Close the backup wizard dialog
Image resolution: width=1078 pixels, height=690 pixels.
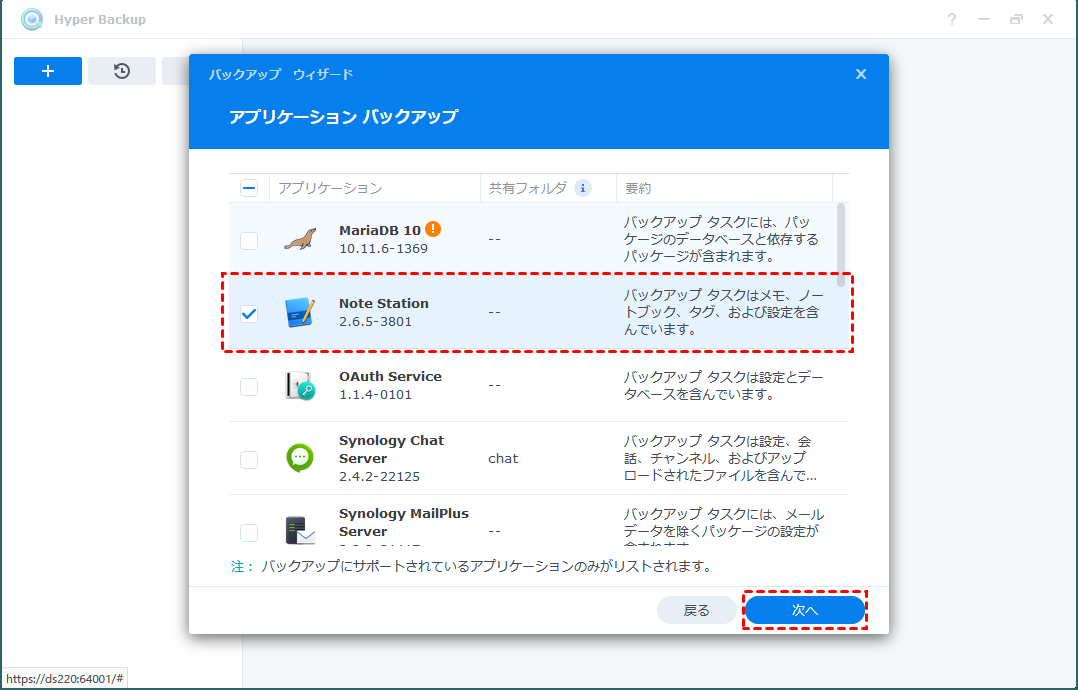pyautogui.click(x=861, y=74)
